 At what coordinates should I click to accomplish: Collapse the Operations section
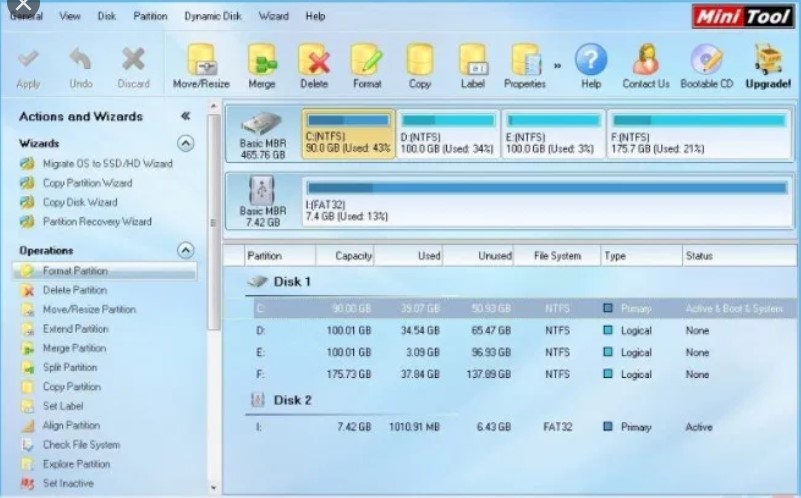pos(185,250)
